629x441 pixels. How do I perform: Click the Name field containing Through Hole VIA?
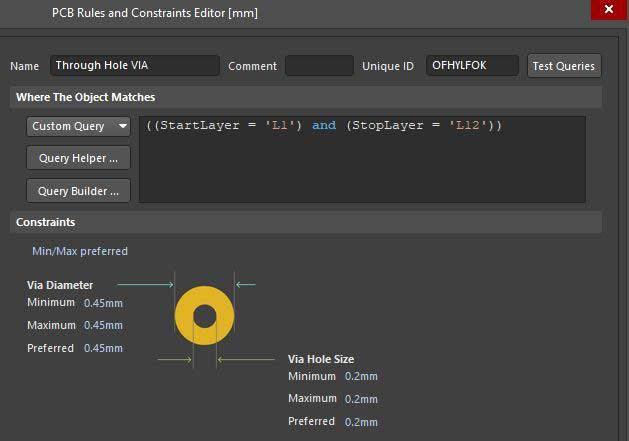tap(134, 66)
